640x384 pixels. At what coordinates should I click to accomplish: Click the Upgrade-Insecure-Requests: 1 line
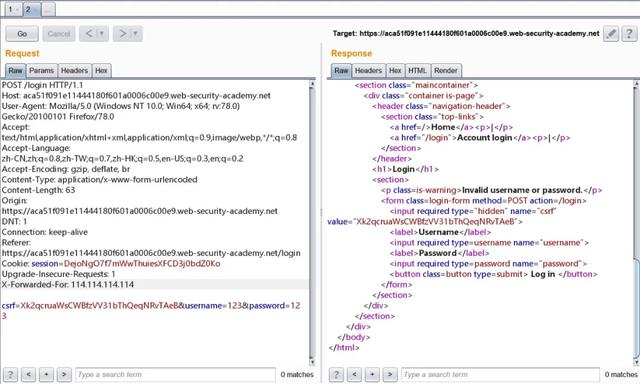(x=58, y=274)
